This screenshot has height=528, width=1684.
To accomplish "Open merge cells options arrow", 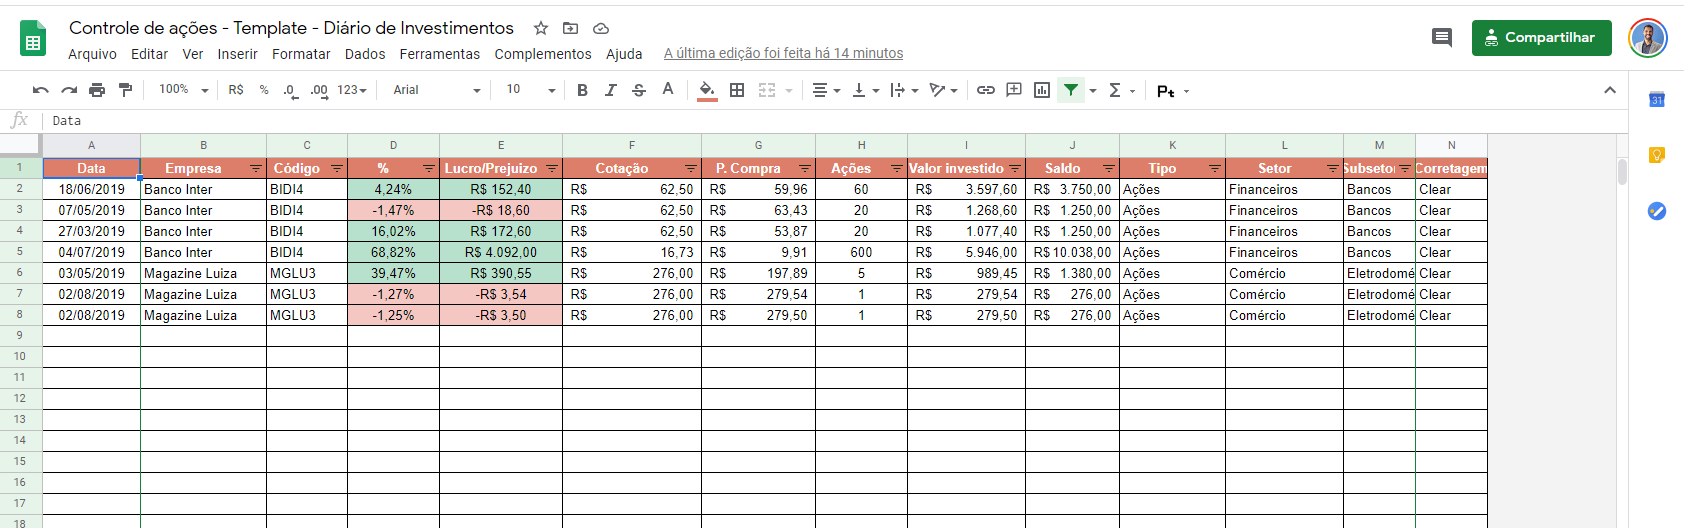I will (x=789, y=90).
